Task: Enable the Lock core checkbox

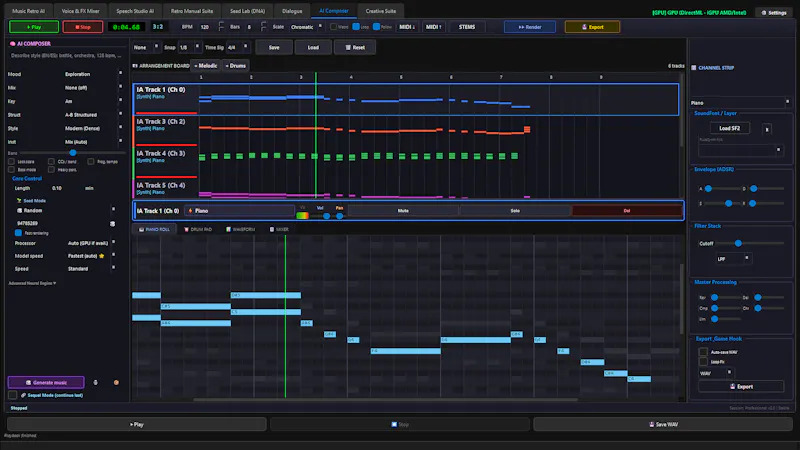Action: 11,162
